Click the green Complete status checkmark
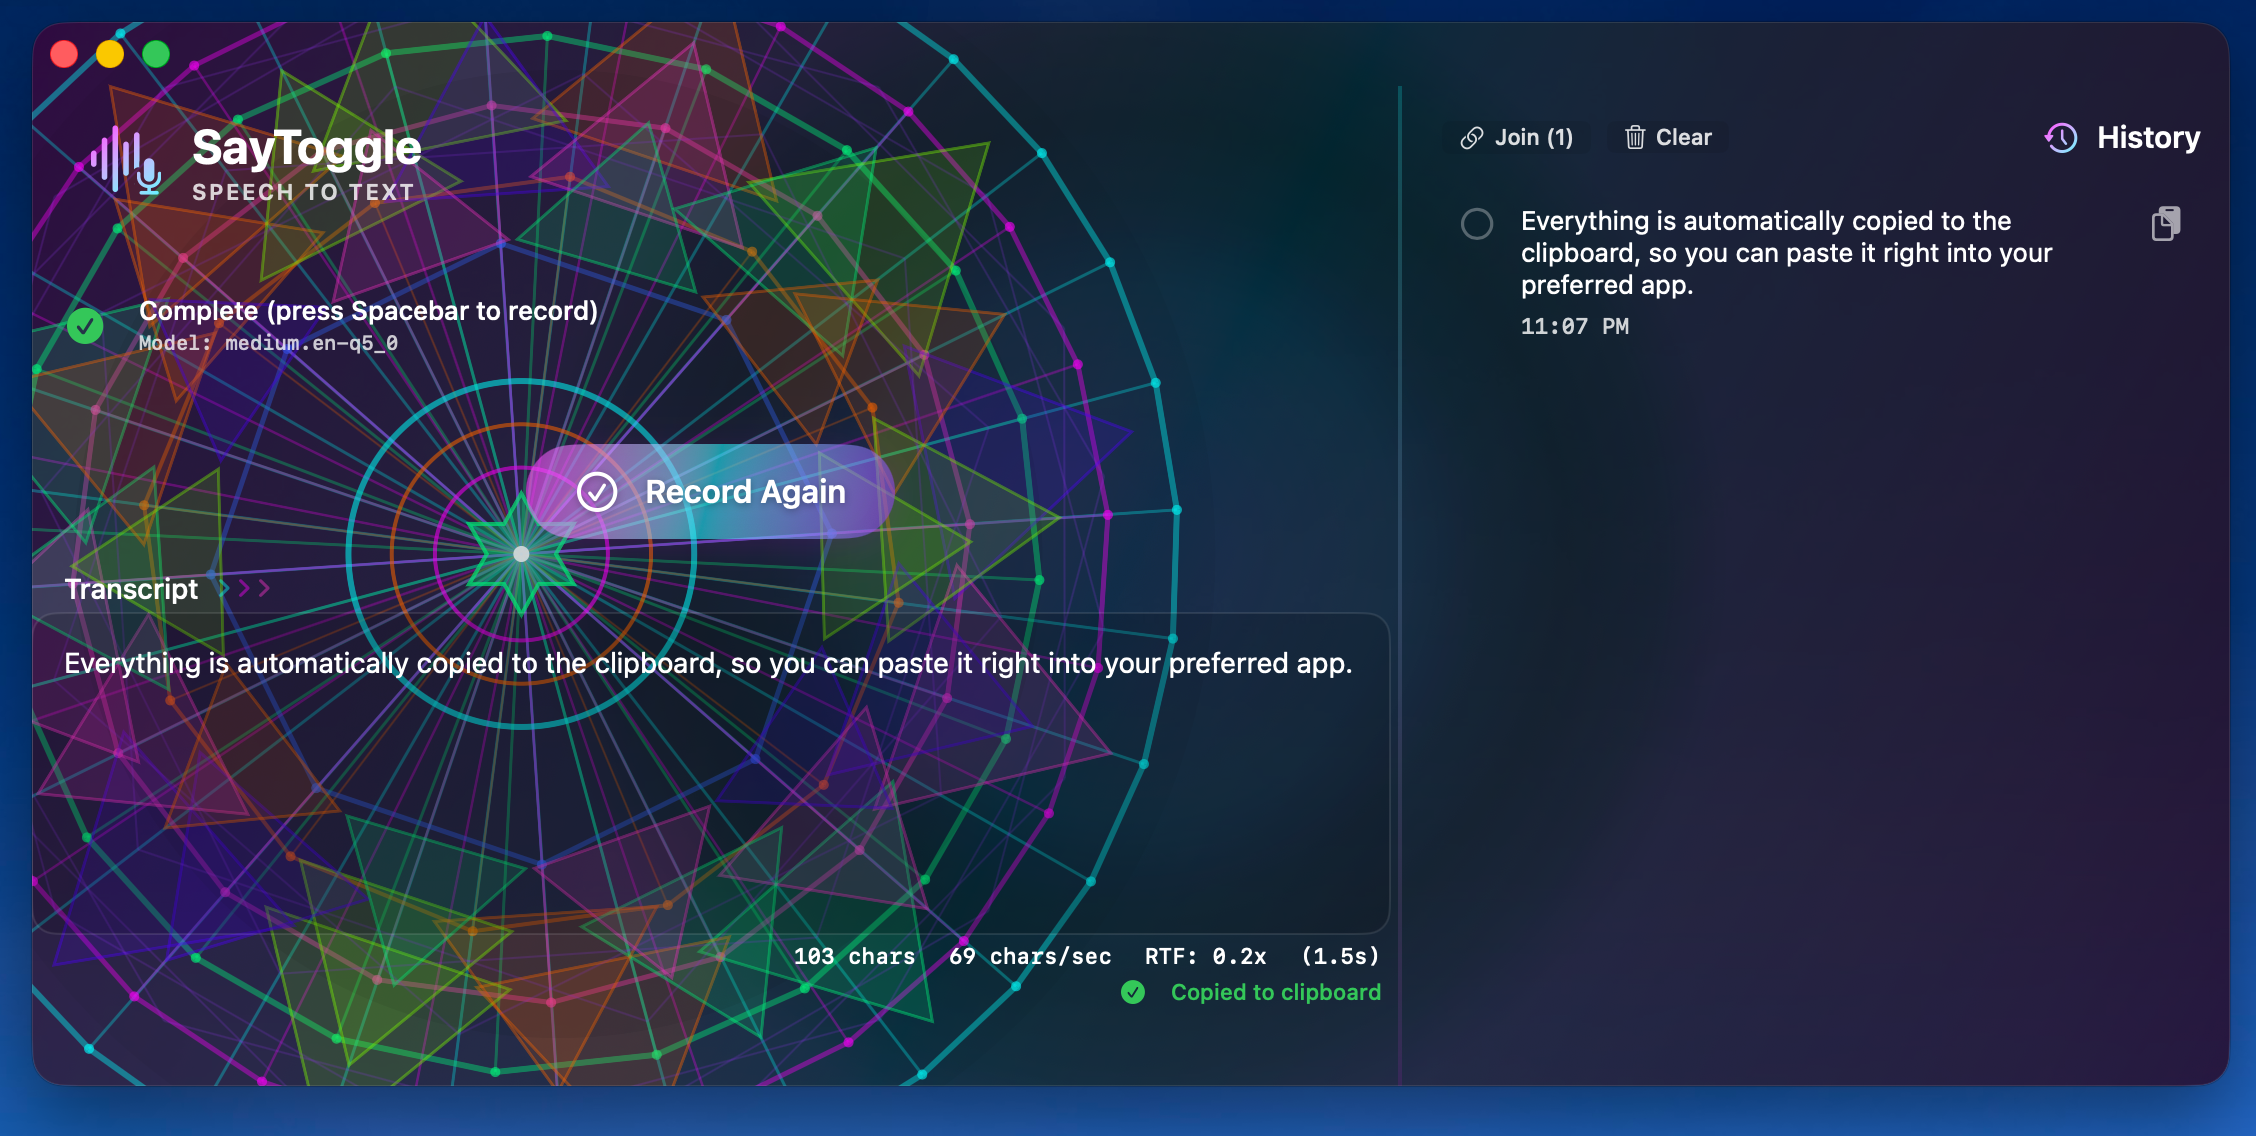 point(85,325)
